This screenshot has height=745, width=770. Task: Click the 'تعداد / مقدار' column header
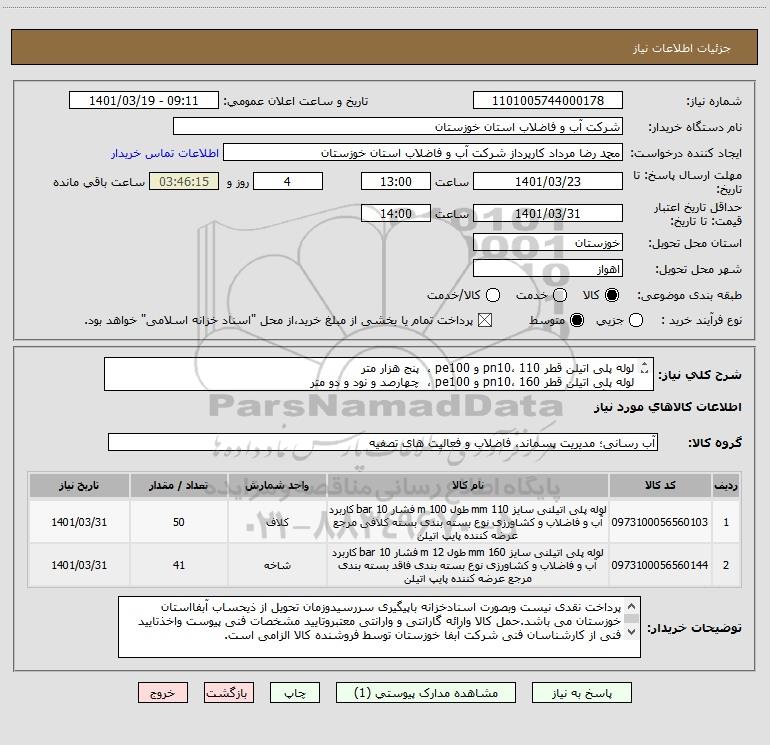click(x=179, y=486)
